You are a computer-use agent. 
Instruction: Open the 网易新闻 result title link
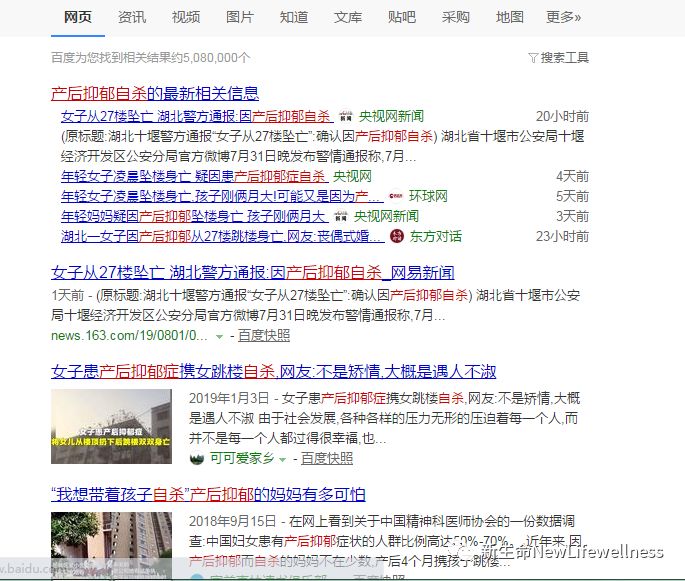253,273
